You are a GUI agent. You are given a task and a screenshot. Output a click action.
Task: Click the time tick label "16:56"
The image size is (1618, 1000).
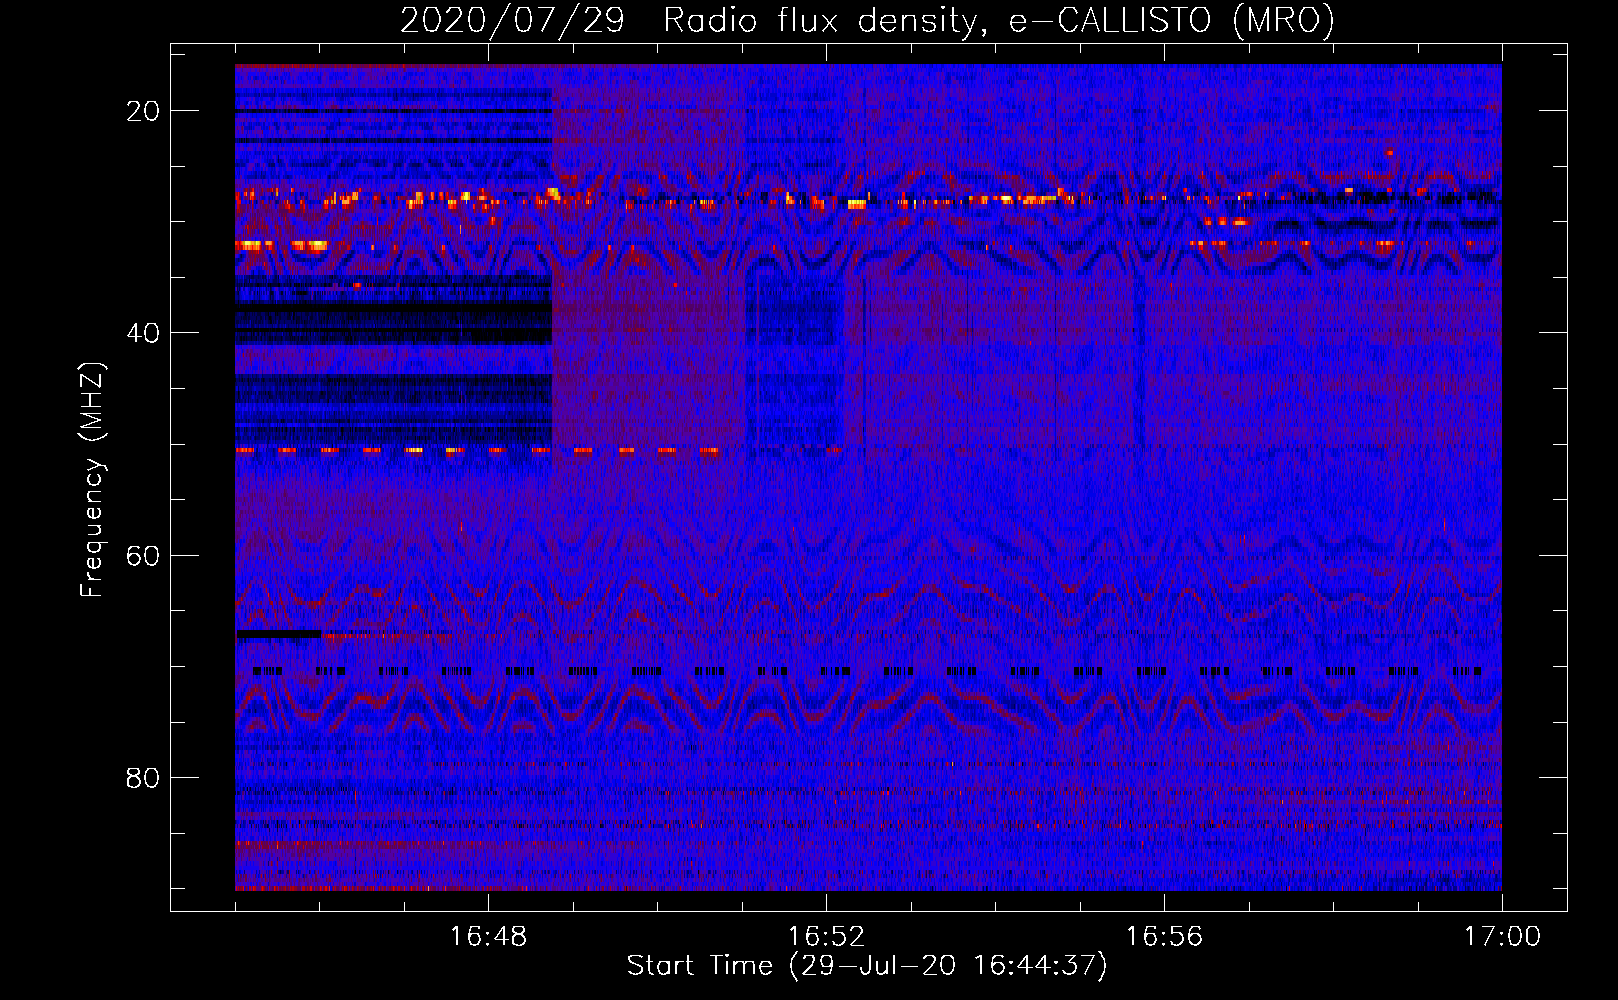click(x=1164, y=937)
